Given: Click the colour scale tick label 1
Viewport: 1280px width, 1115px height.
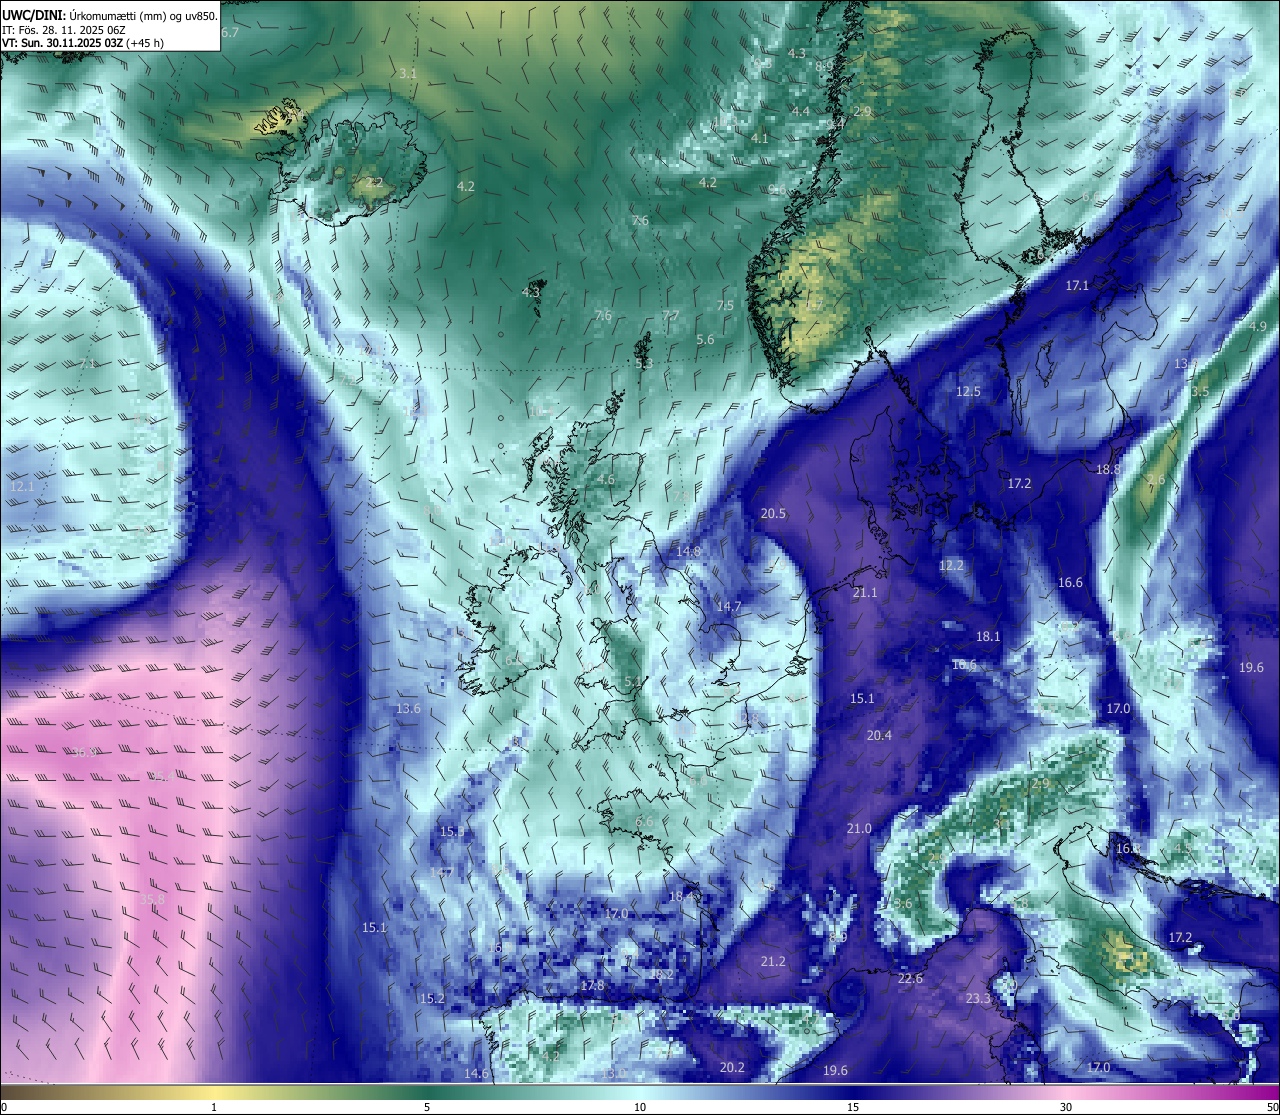Looking at the screenshot, I should pos(214,1106).
